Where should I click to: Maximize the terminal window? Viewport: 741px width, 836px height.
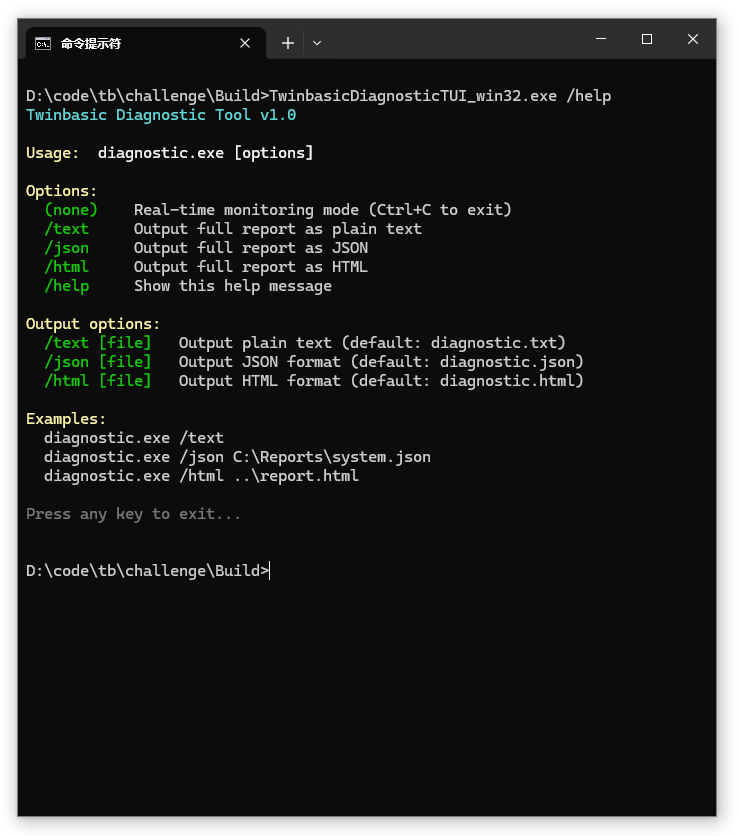click(647, 39)
